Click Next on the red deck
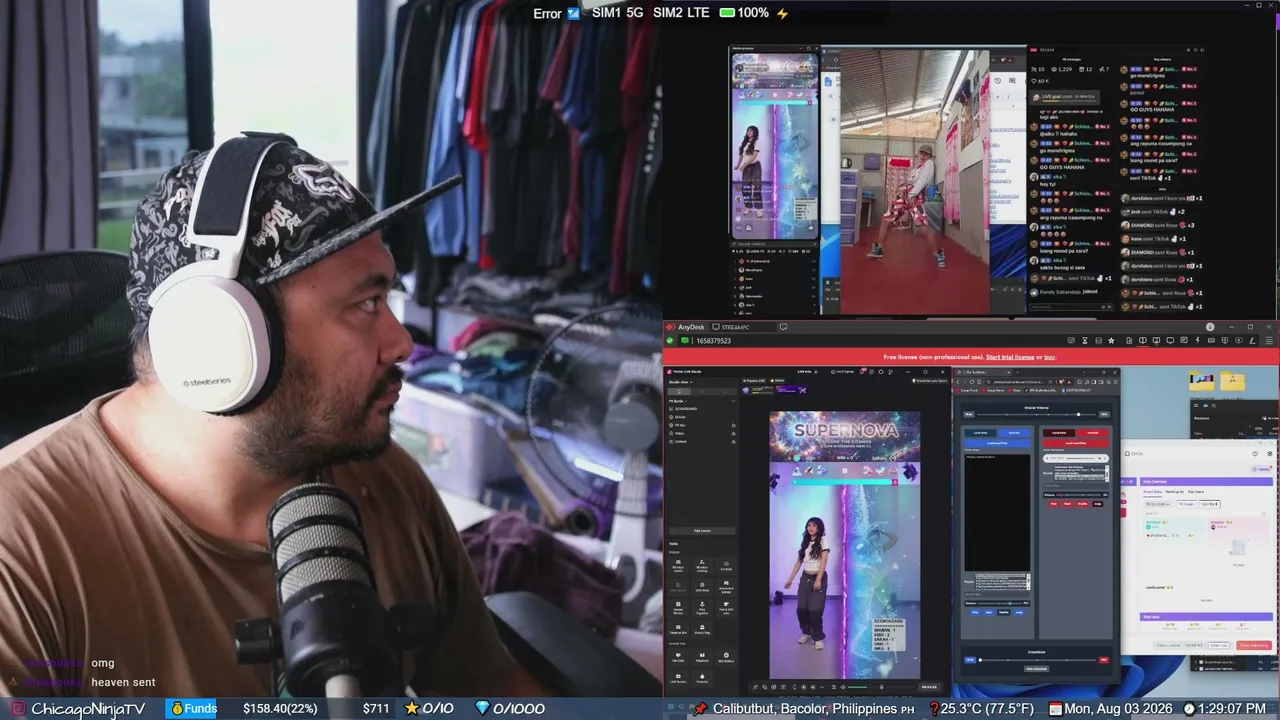 (x=1068, y=504)
